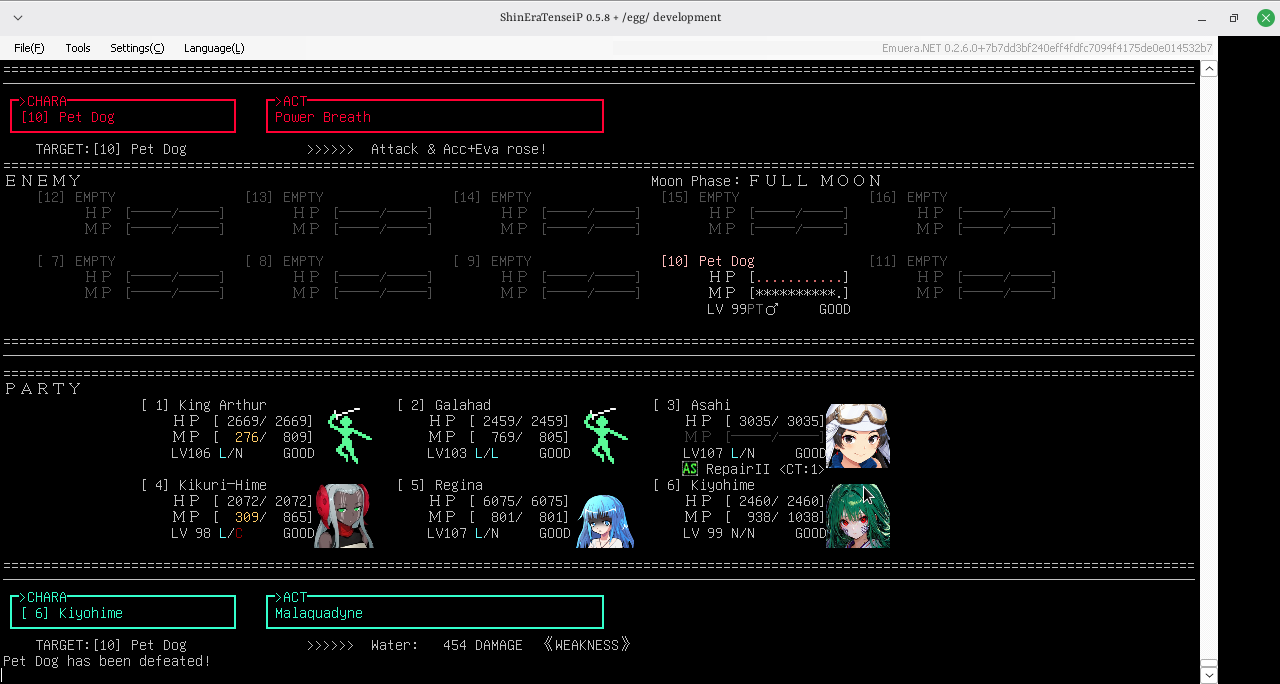
Task: Click Pet Dog's MP gauge bar
Action: (799, 293)
